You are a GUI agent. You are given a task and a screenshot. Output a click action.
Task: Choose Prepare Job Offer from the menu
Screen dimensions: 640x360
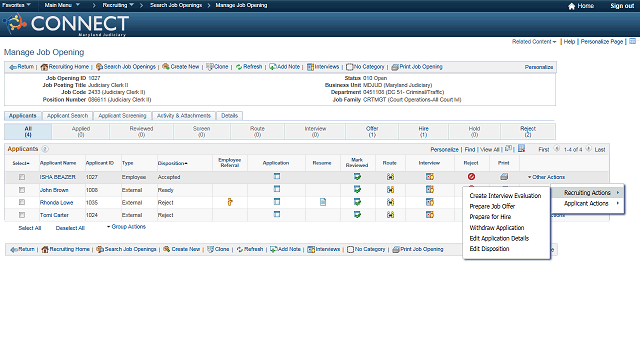(492, 206)
